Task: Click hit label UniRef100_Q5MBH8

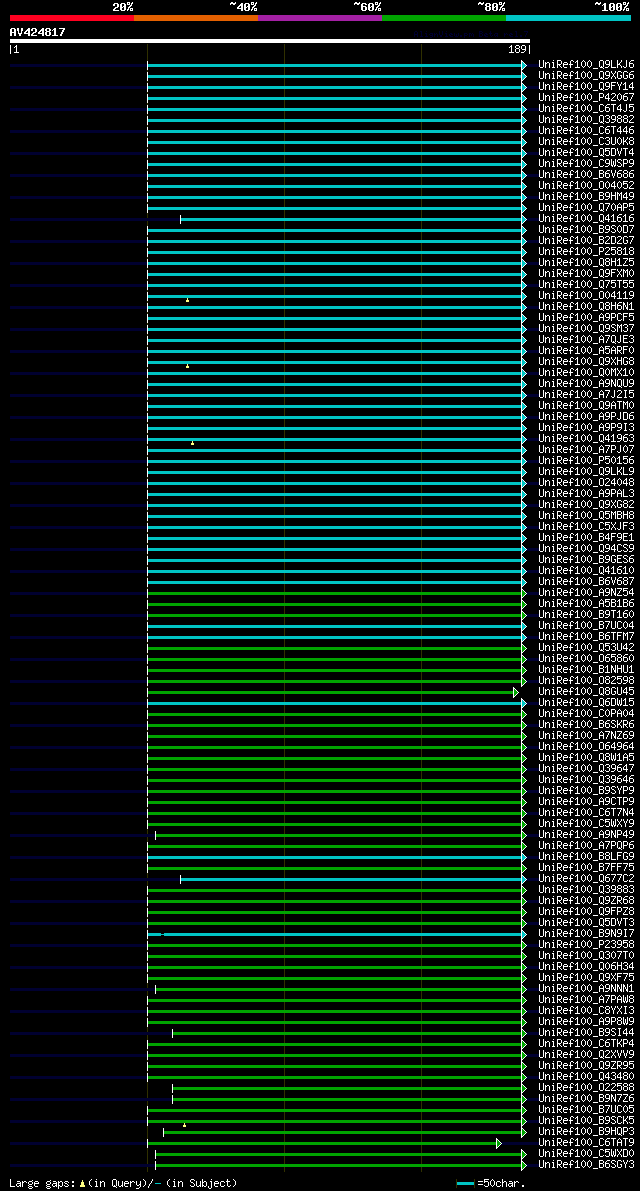Action: click(586, 515)
